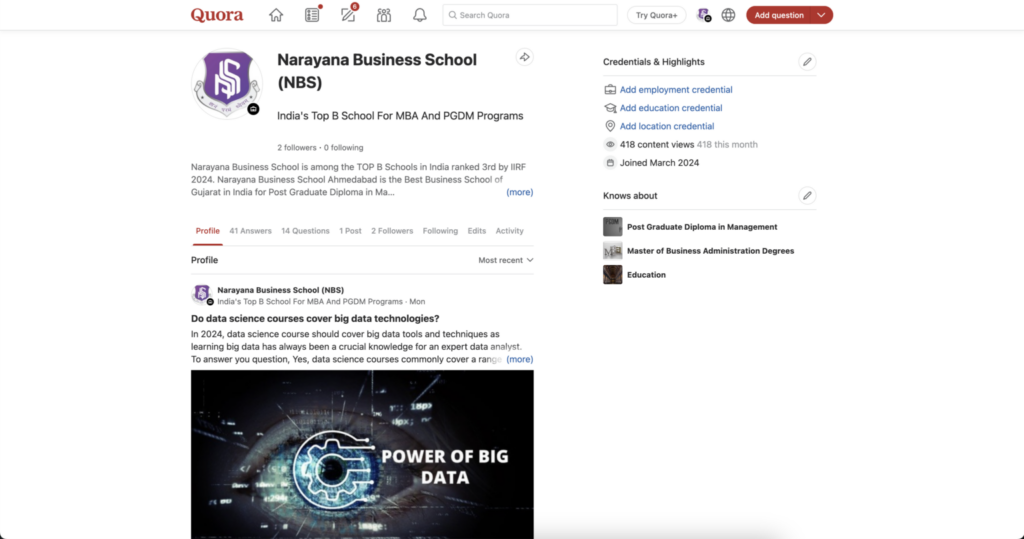Viewport: 1024px width, 539px height.
Task: Open the Spaces people icon
Action: [x=384, y=15]
